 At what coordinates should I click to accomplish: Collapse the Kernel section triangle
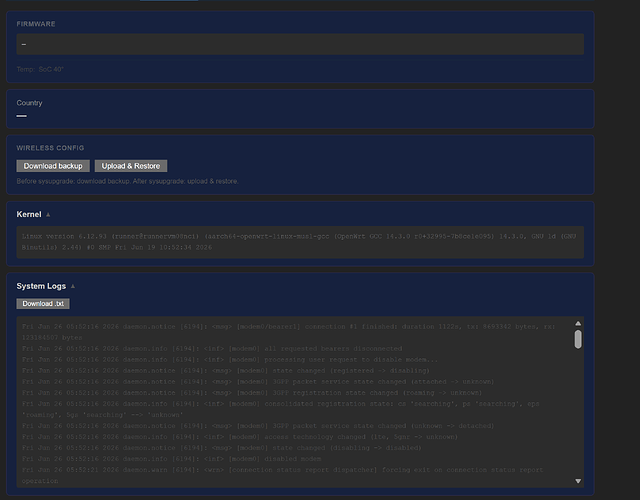[x=48, y=215]
